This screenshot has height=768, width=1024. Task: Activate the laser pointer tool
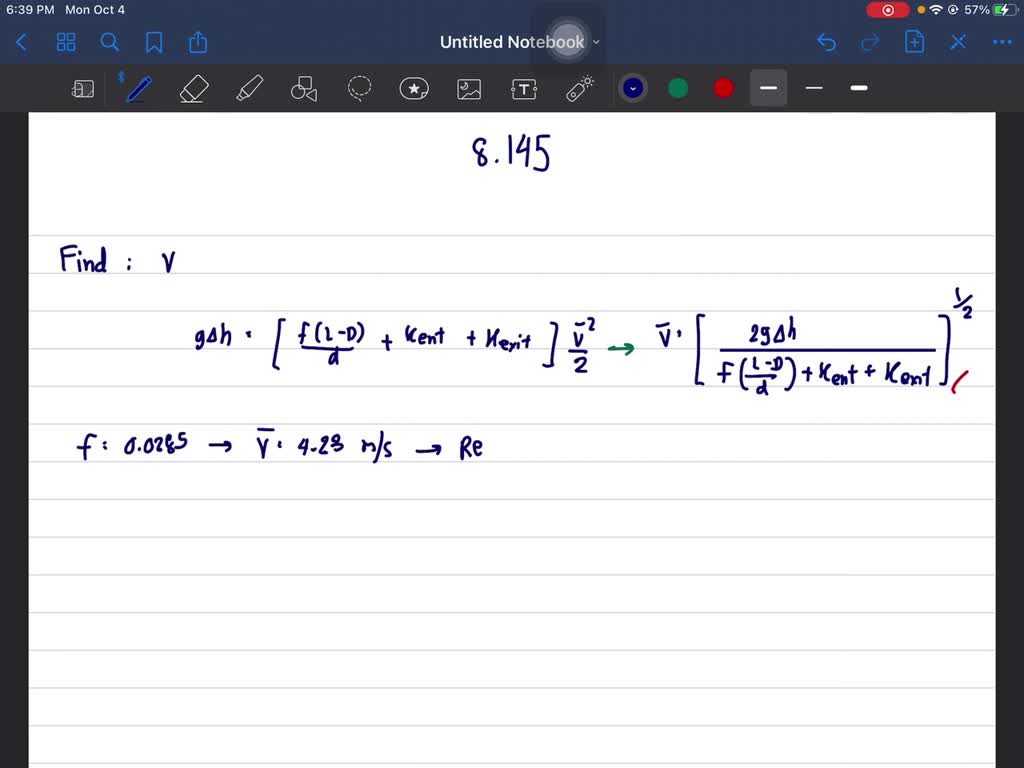pos(580,89)
